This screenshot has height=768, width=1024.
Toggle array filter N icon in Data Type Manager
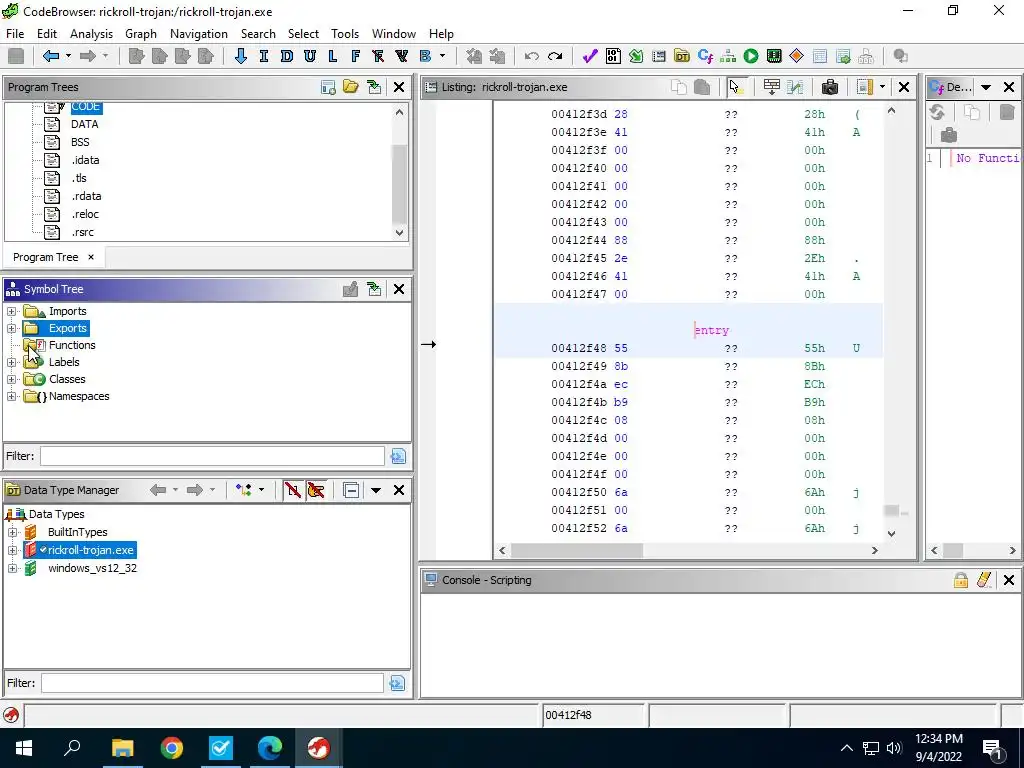pyautogui.click(x=293, y=490)
